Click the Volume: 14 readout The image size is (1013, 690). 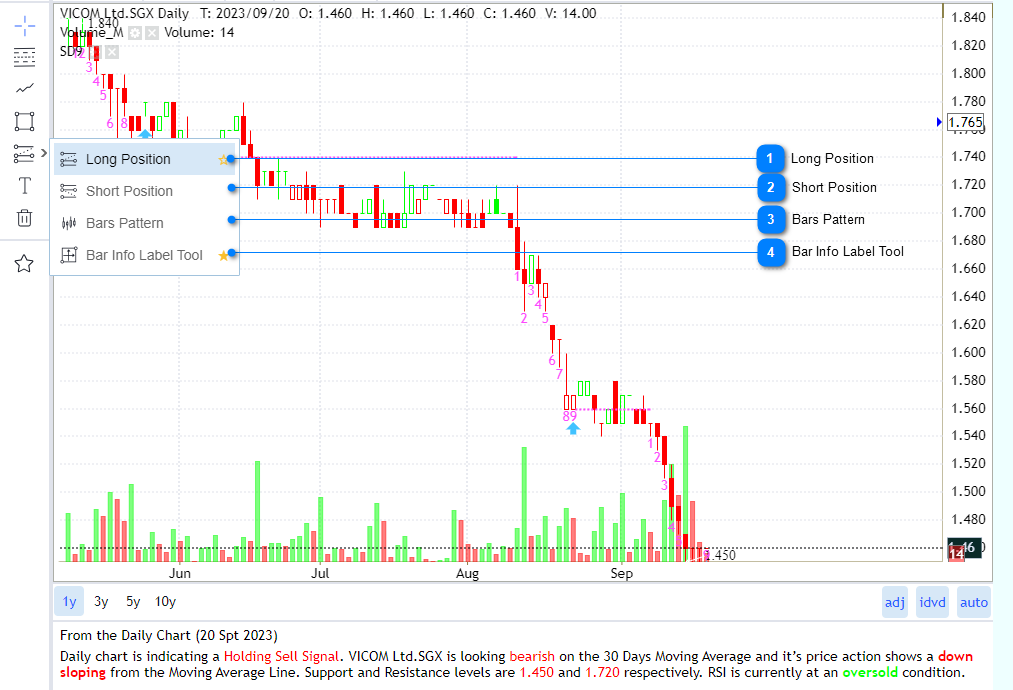coord(199,32)
